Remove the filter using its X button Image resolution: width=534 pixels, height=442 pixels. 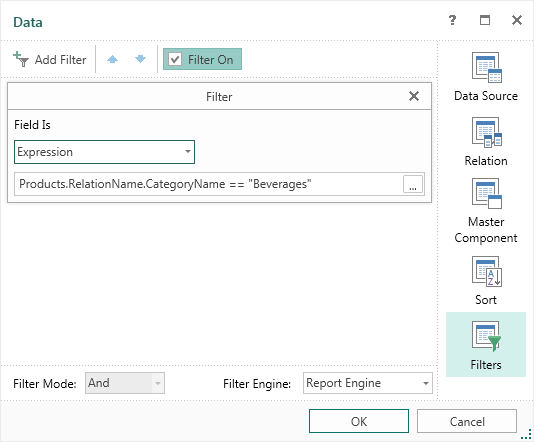coord(414,96)
